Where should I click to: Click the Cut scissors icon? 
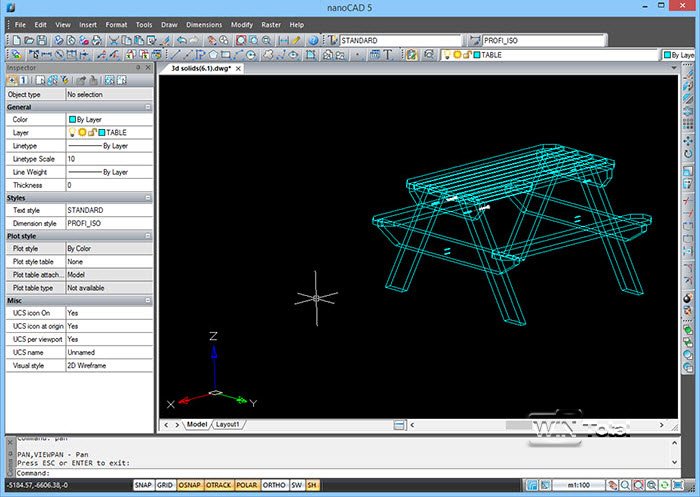point(116,40)
